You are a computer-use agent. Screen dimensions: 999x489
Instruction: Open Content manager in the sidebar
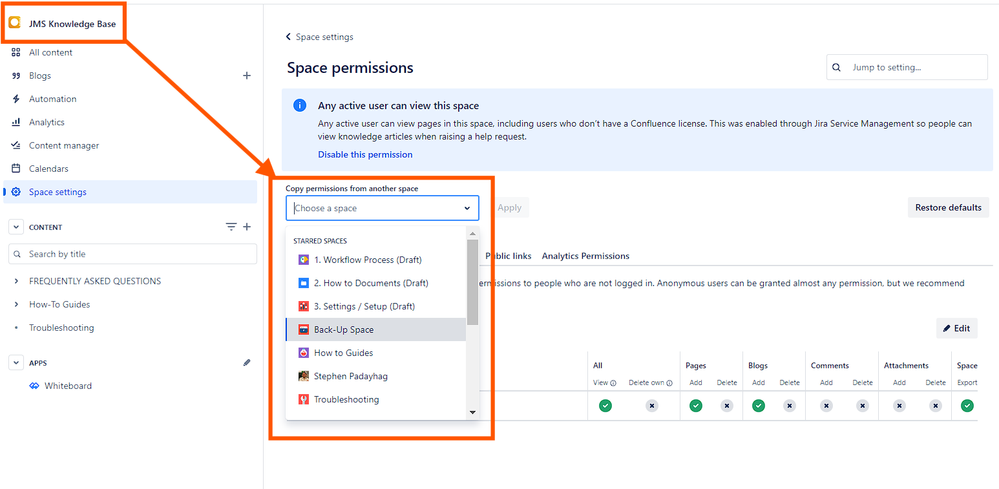pyautogui.click(x=64, y=146)
